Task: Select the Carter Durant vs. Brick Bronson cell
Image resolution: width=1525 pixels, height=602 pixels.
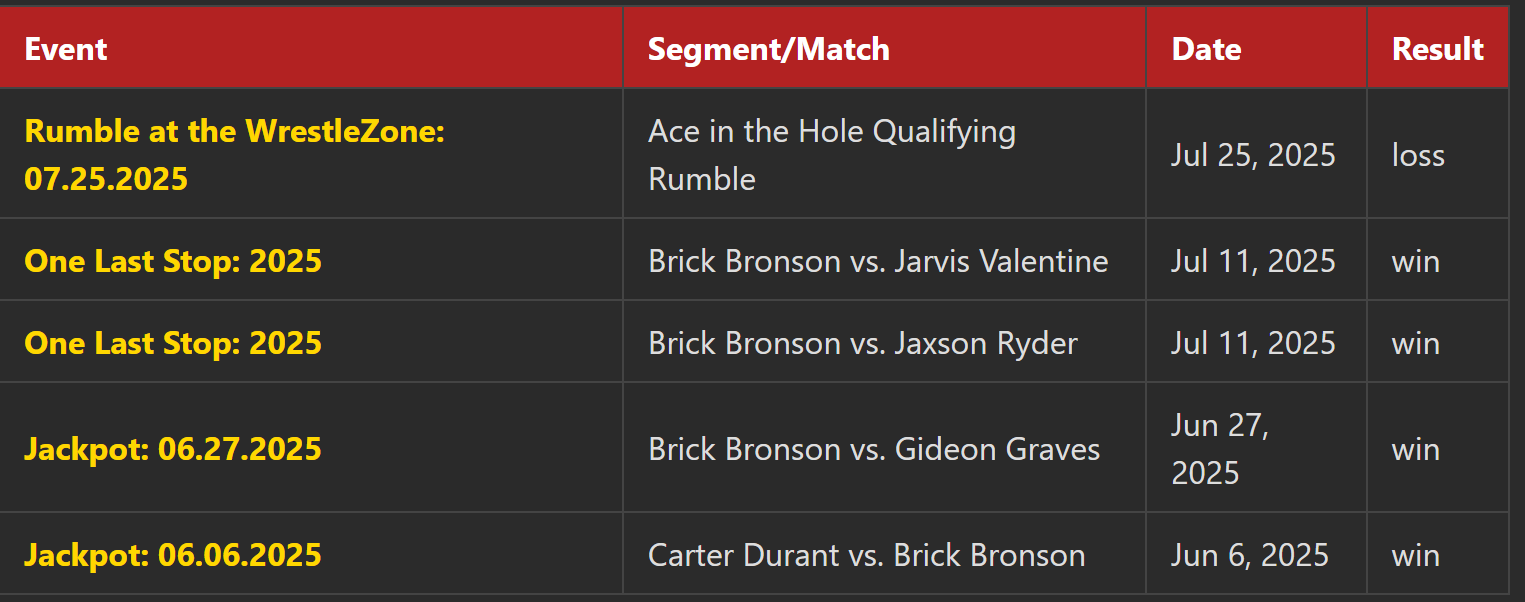Action: (x=884, y=554)
